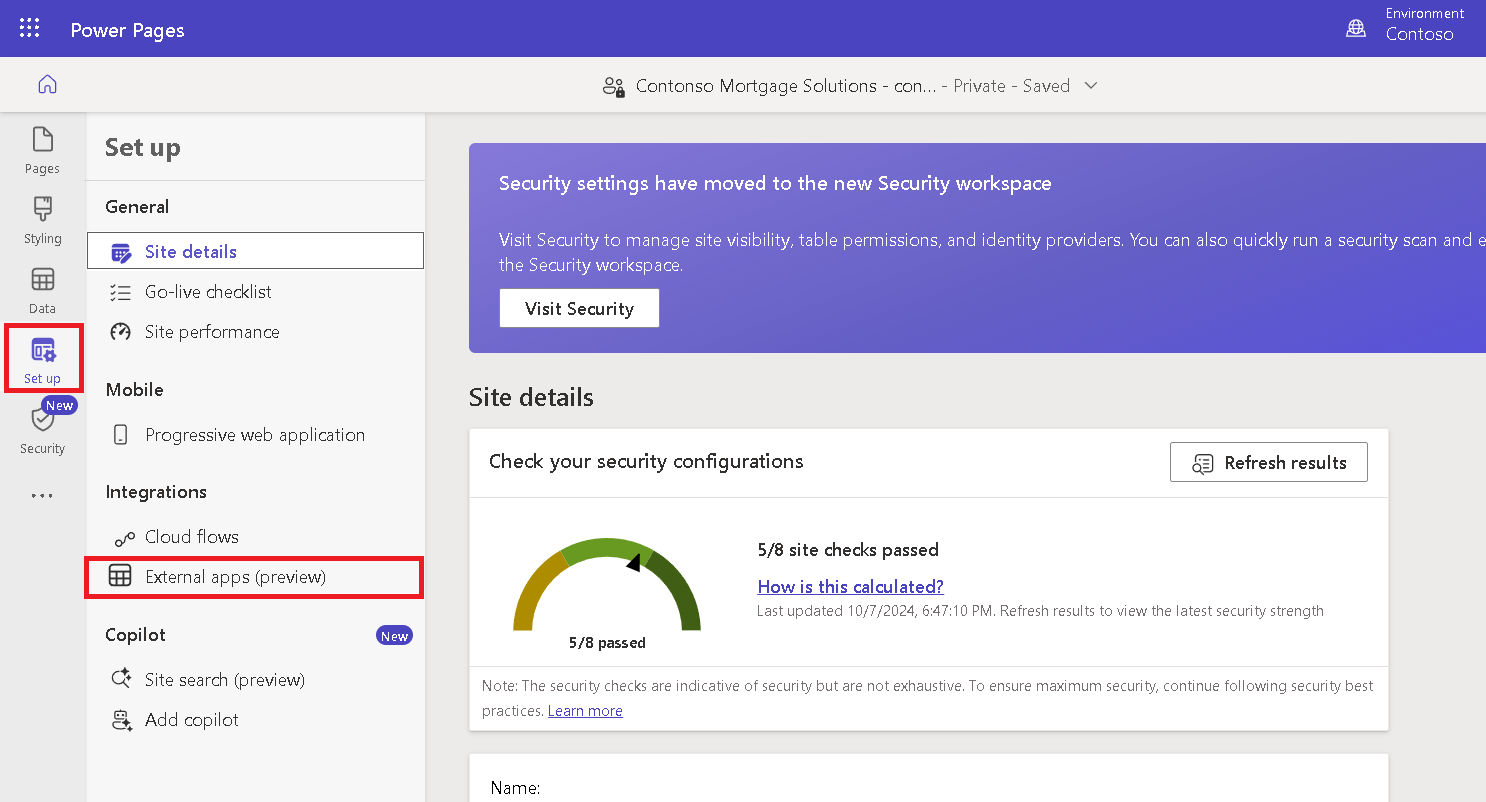The image size is (1486, 802).
Task: Open the Security workspace
Action: [42, 430]
